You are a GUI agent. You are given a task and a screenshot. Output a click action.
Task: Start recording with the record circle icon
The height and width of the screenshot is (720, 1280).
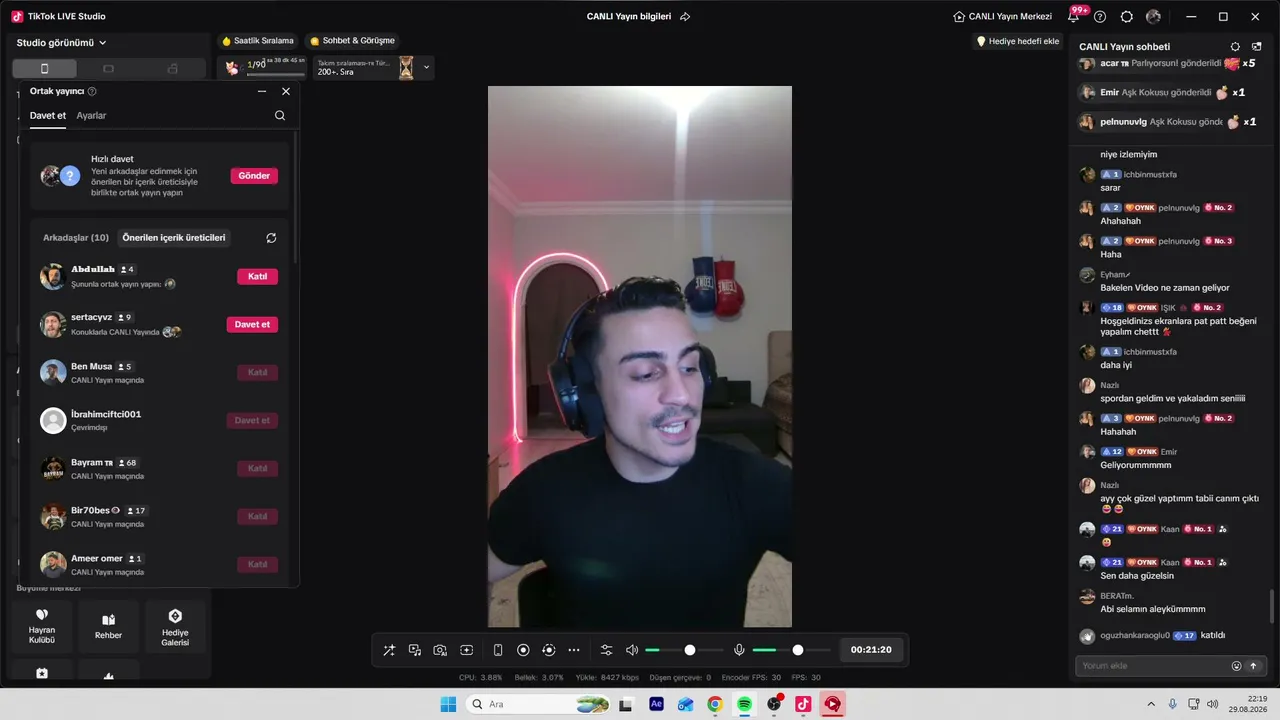point(523,650)
